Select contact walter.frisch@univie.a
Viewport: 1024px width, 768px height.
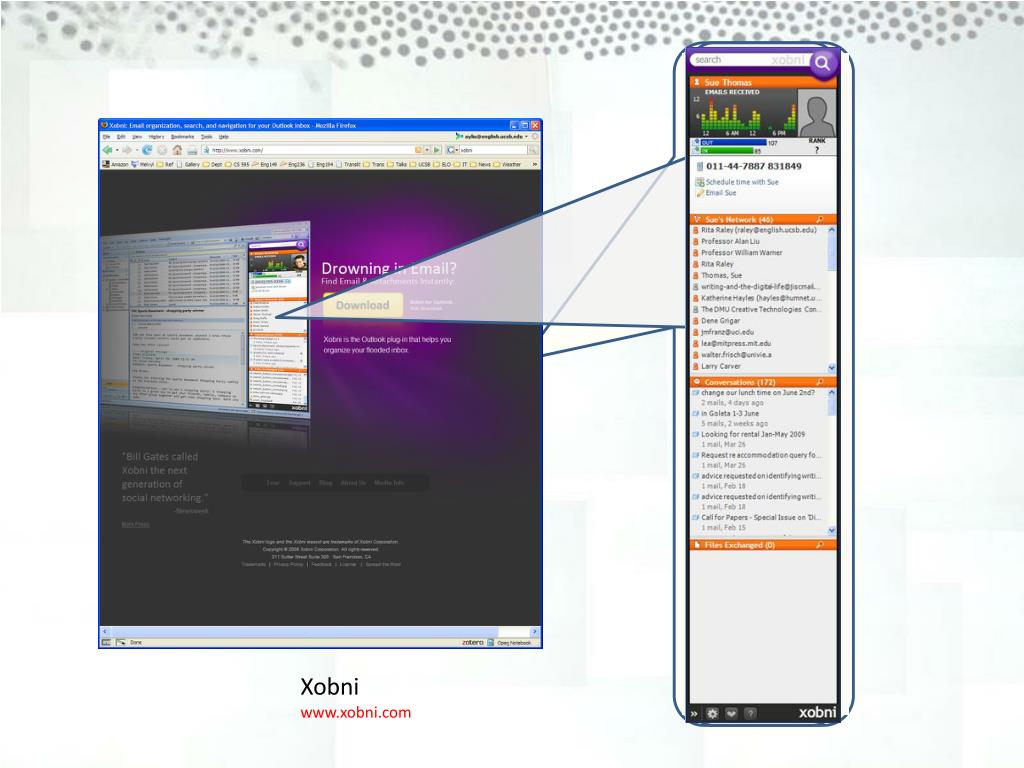[736, 355]
